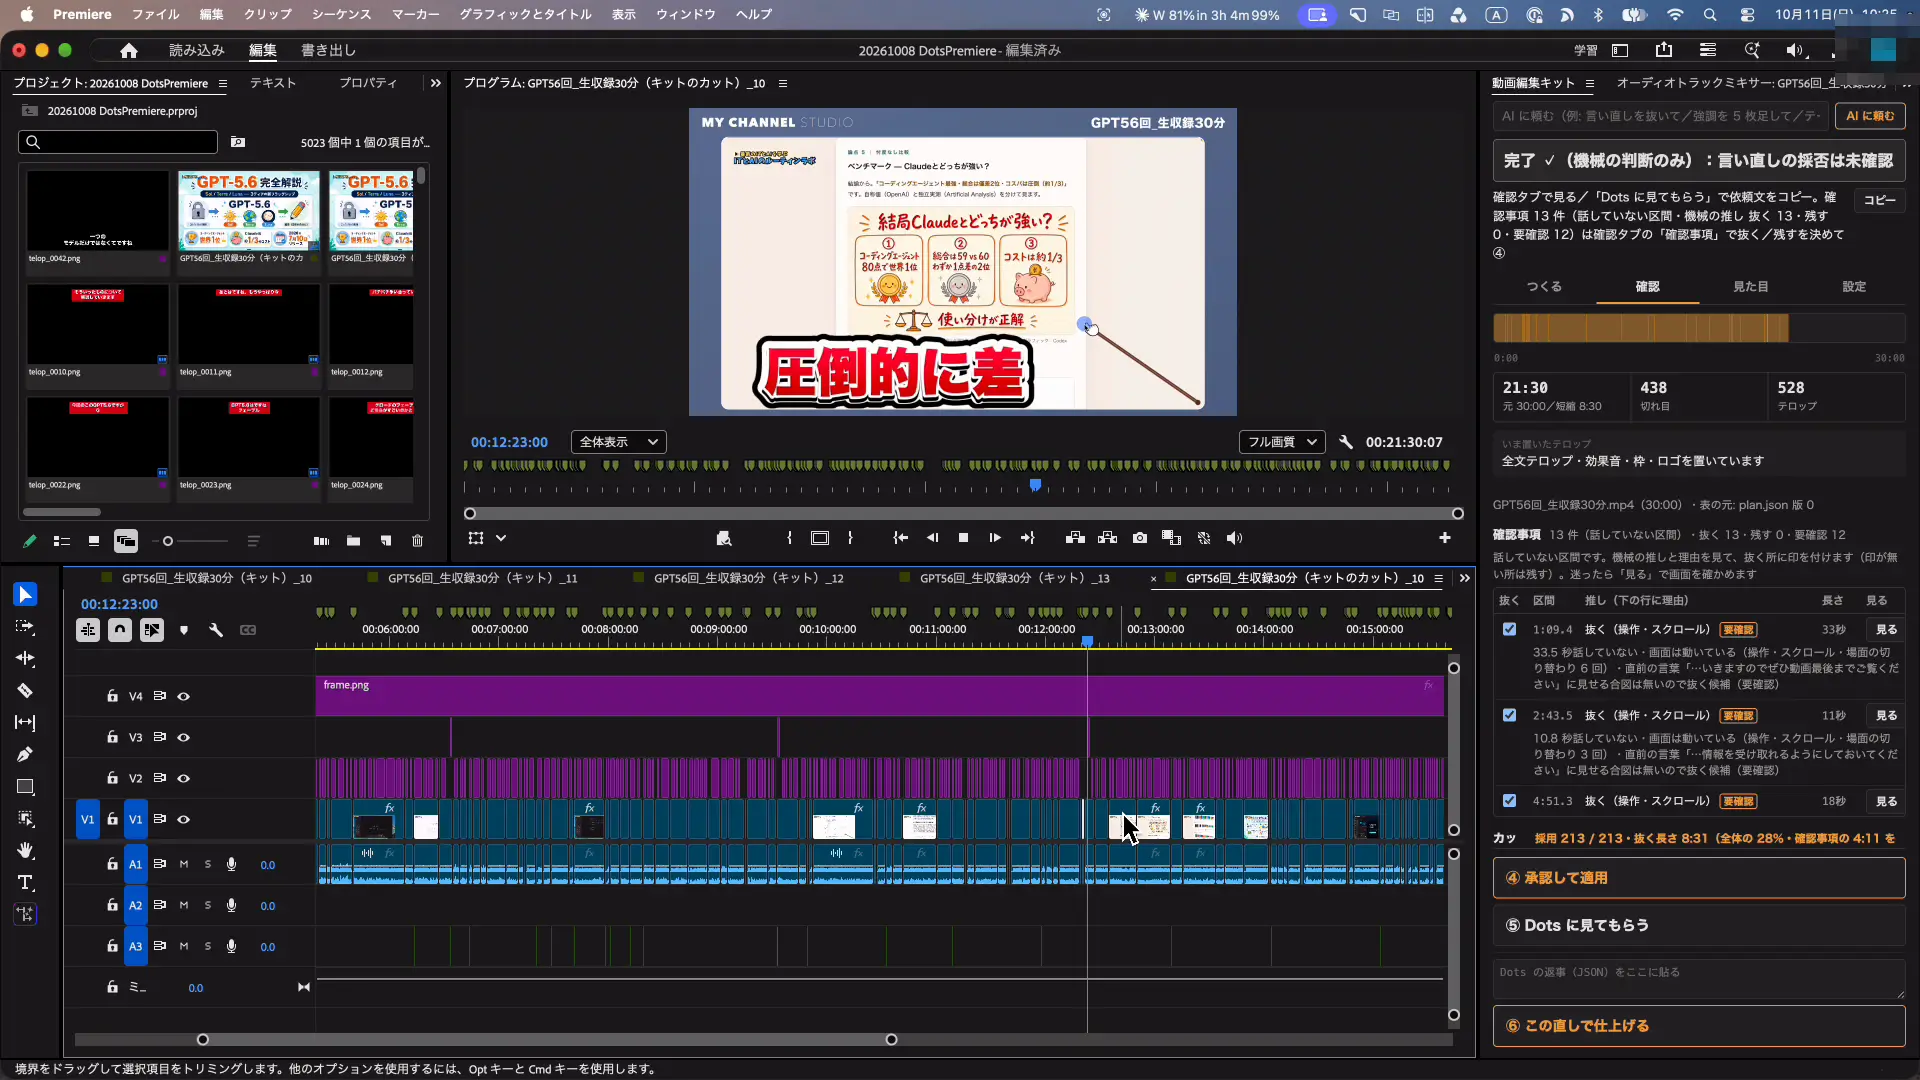Open the マーカー menu

tap(415, 14)
